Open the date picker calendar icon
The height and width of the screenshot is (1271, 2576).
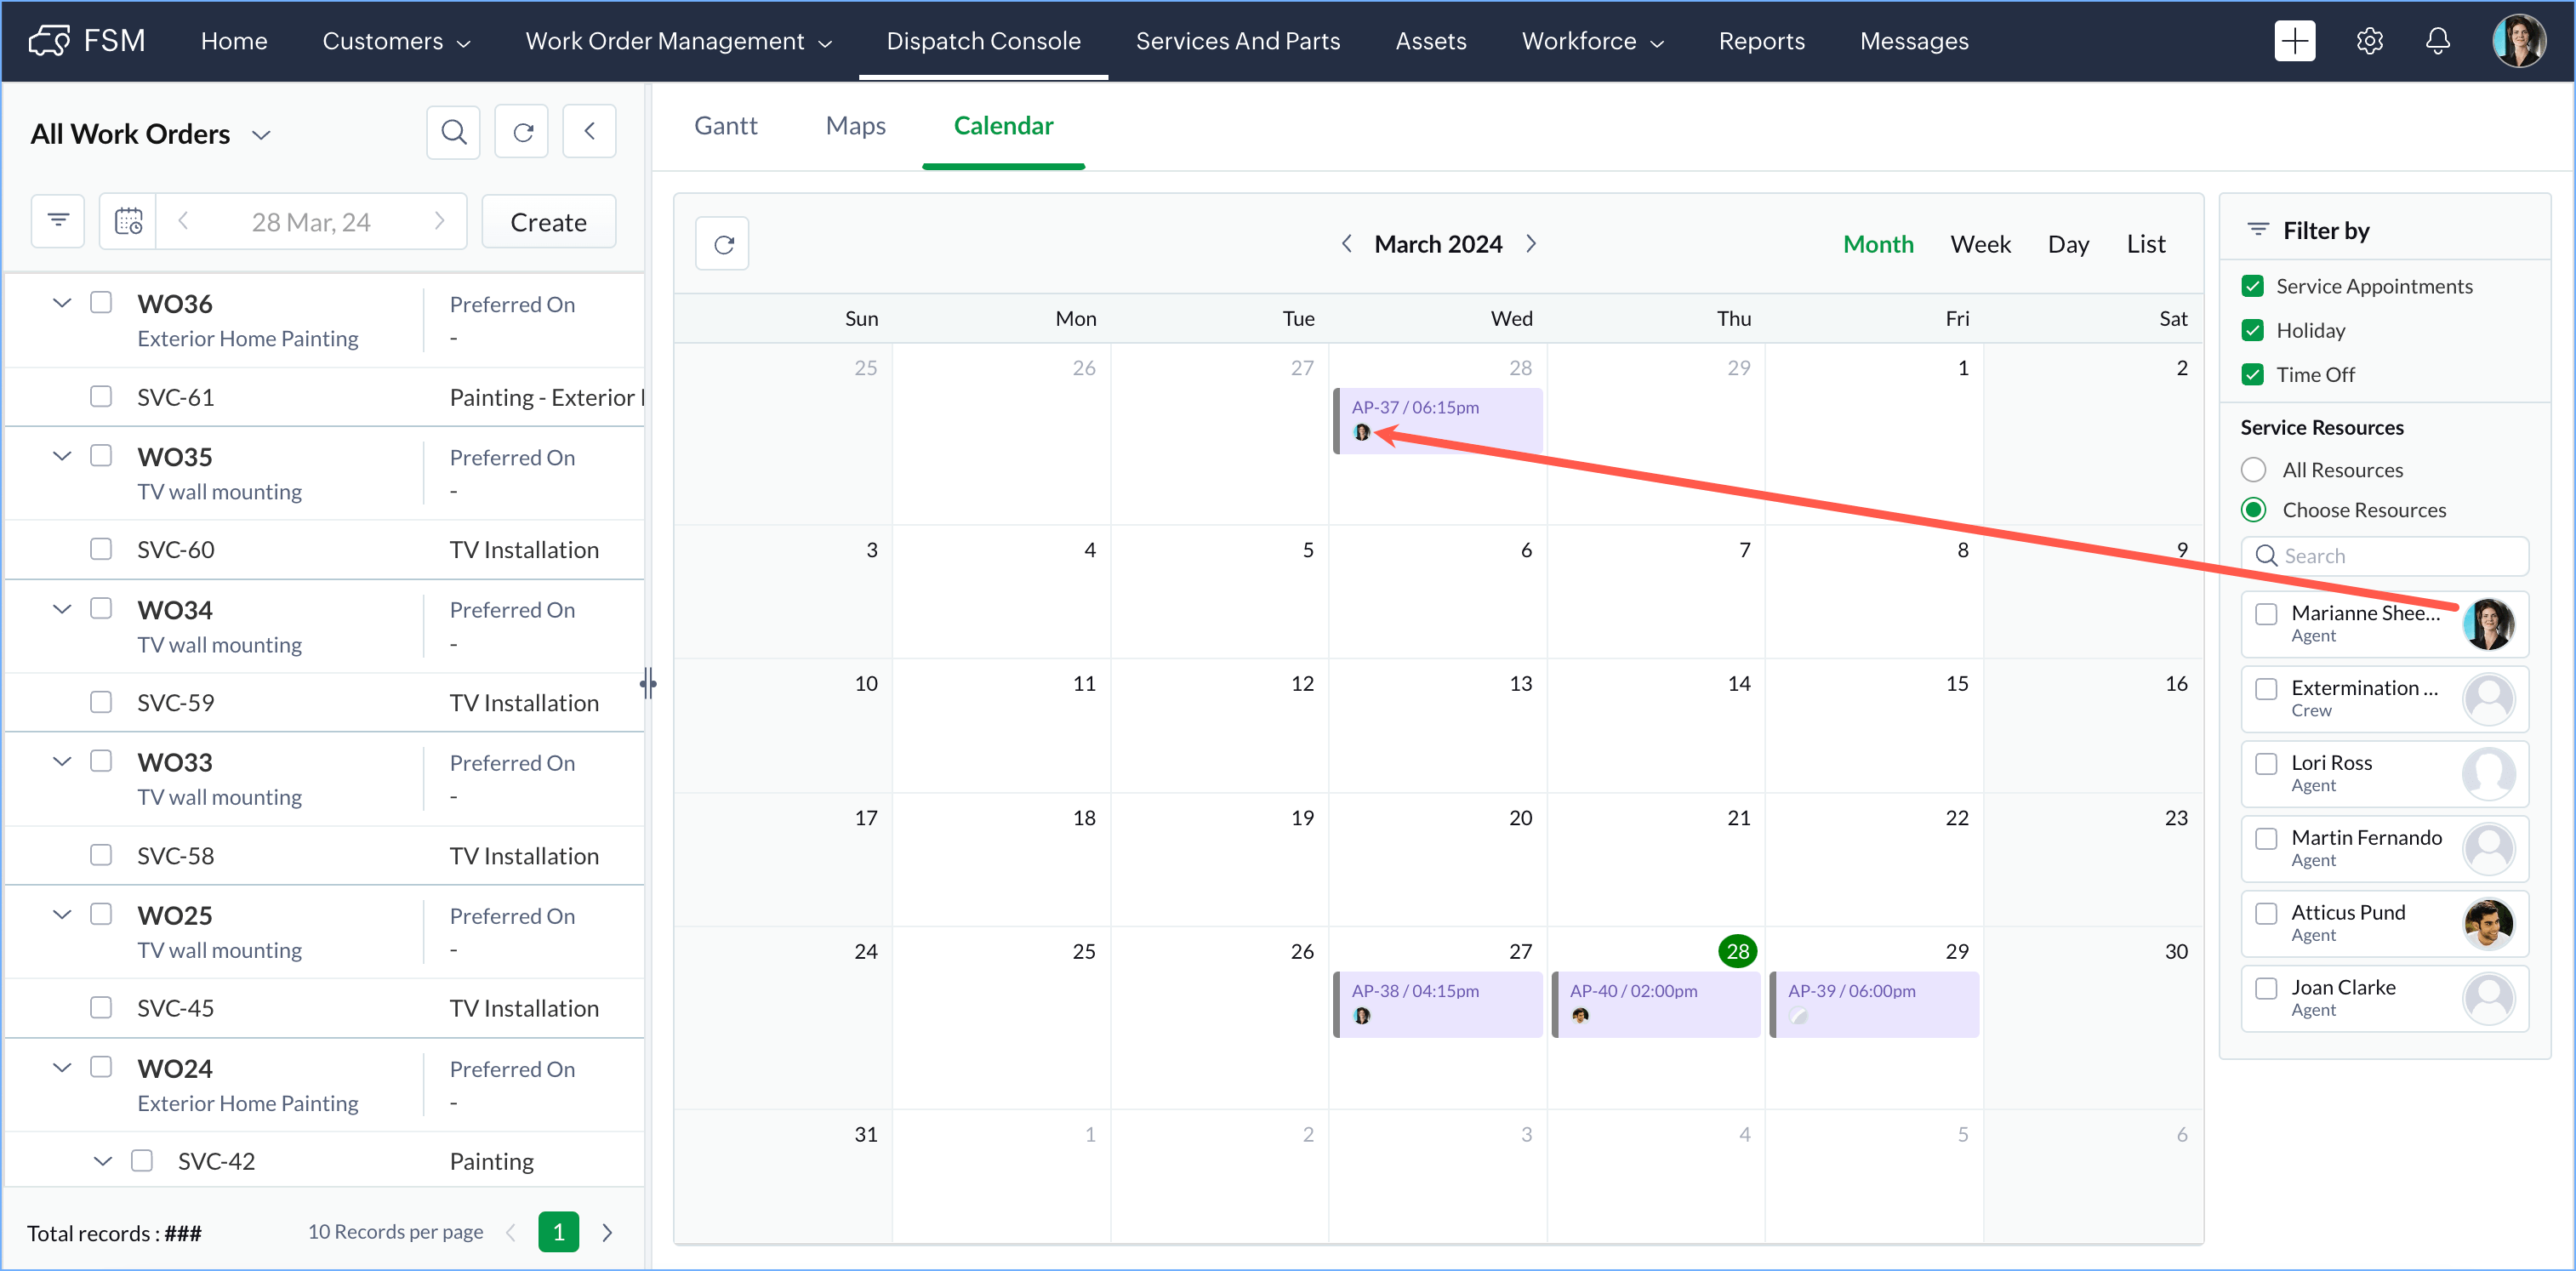128,221
